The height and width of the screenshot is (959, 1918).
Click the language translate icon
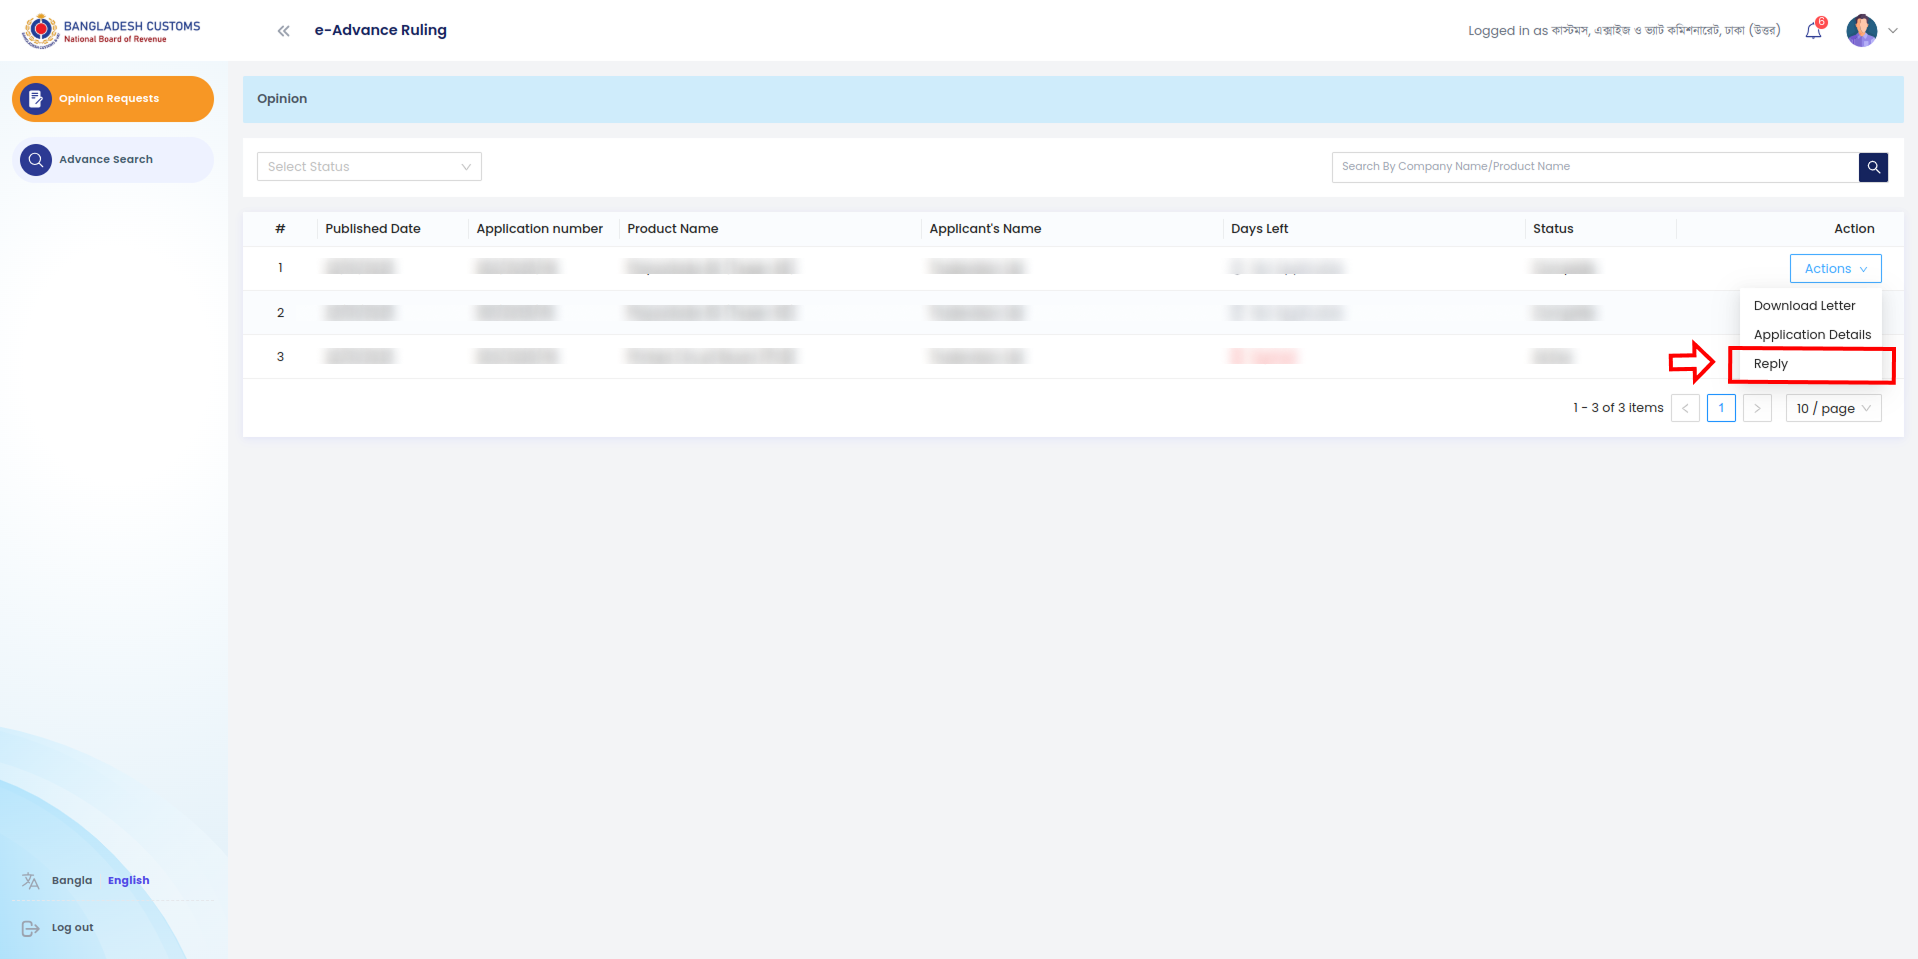(x=31, y=881)
